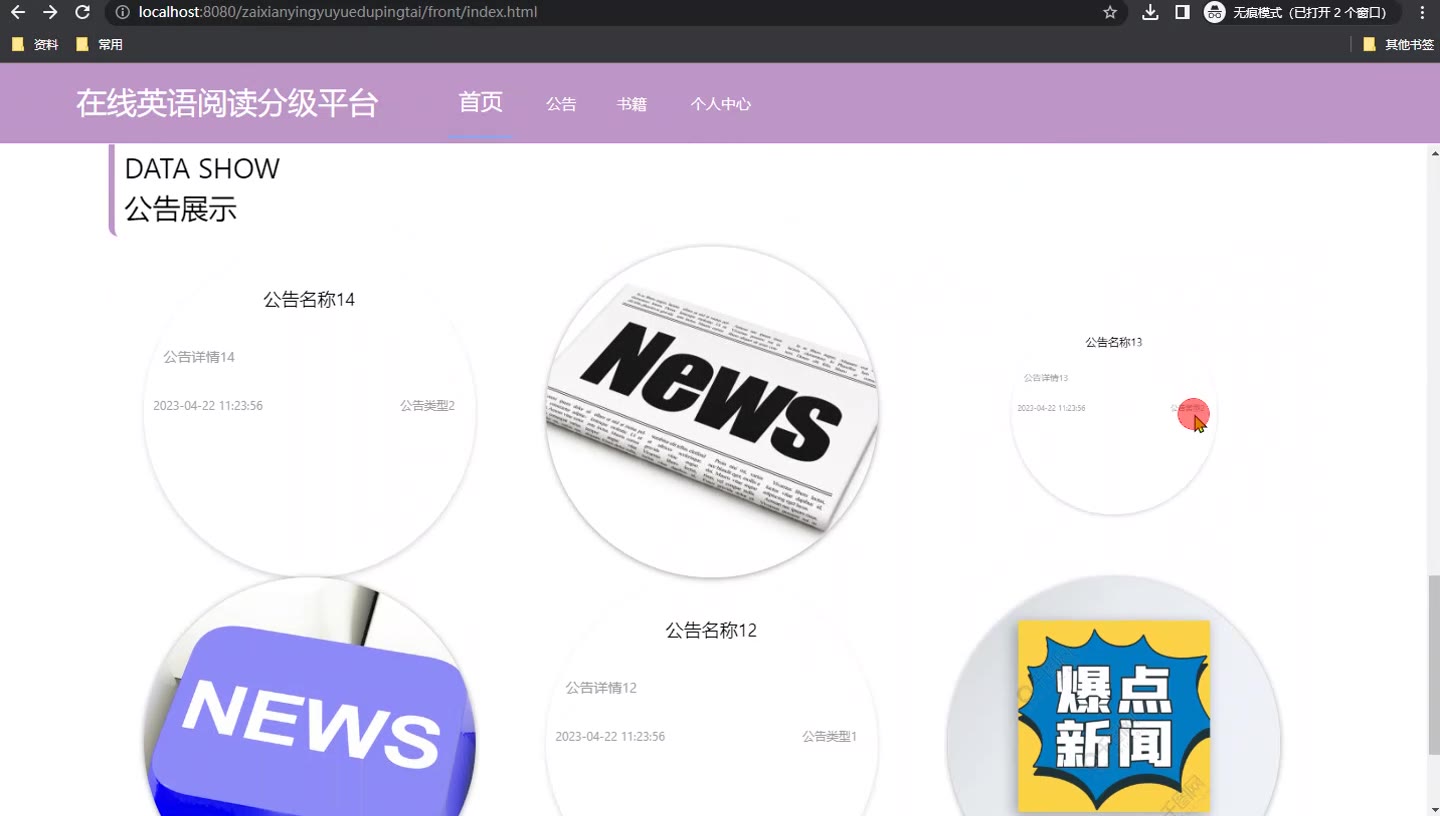The height and width of the screenshot is (816, 1440).
Task: Click the 爆点新闻 circular image
Action: 1114,697
